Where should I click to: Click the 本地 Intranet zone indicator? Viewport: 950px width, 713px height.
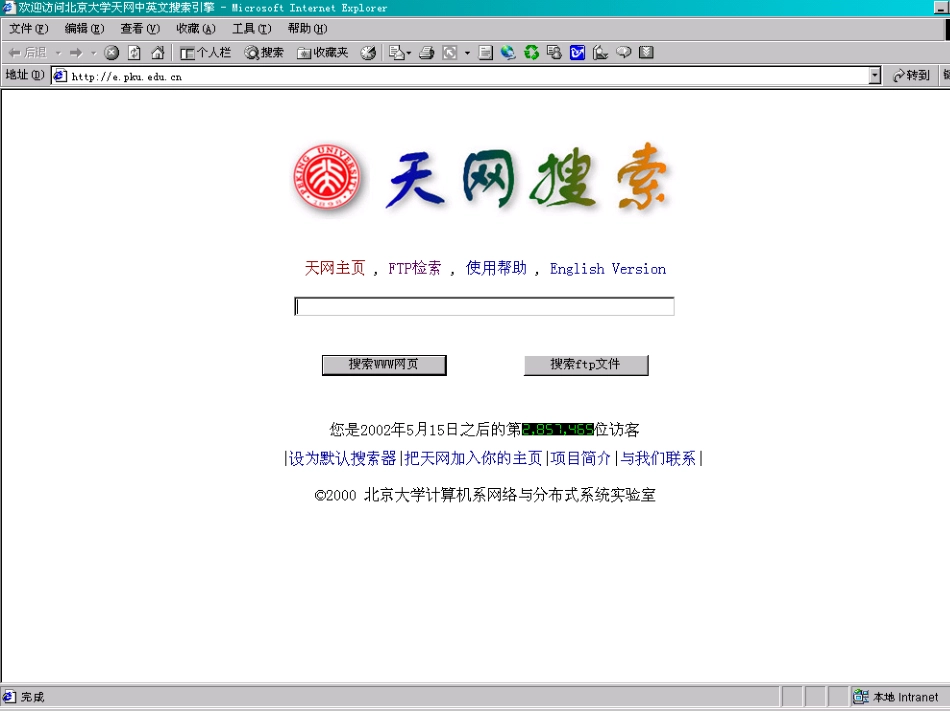(898, 697)
